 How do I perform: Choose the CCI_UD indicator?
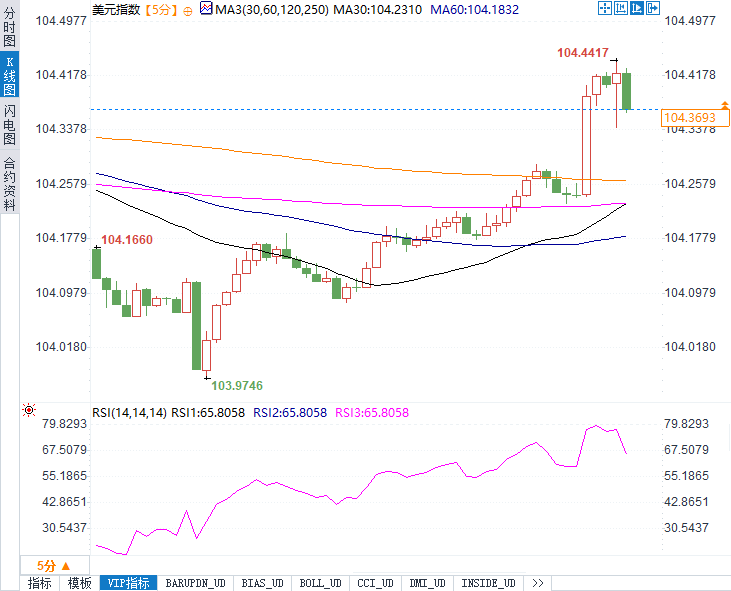click(375, 583)
